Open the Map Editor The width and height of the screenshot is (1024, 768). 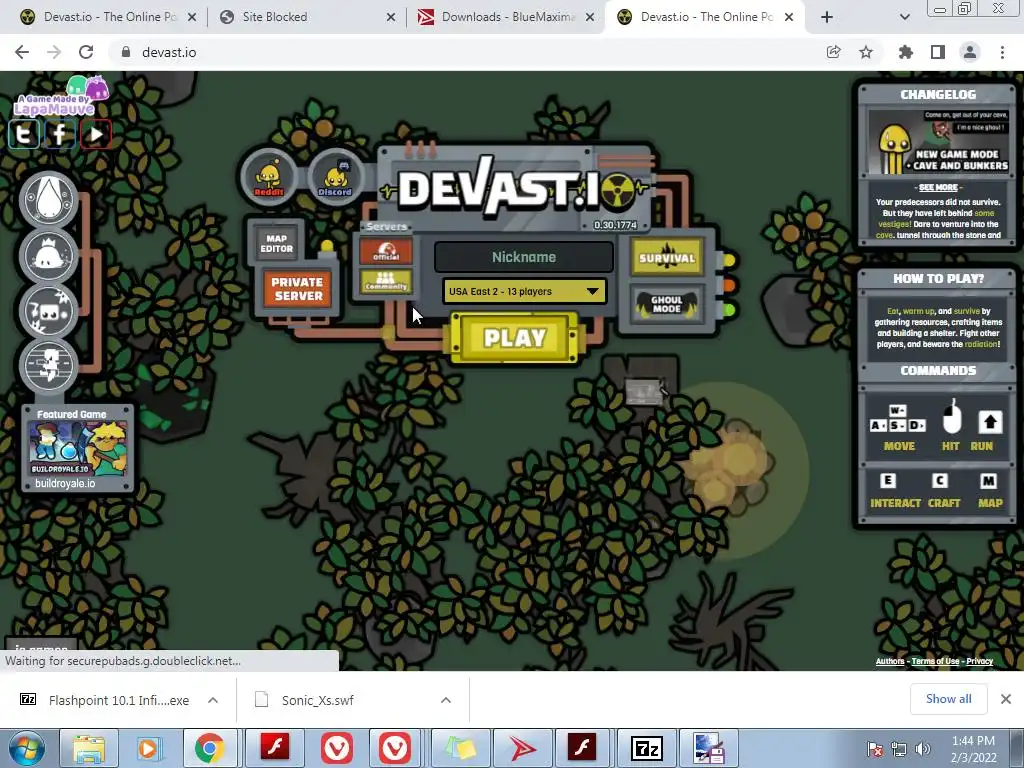pos(276,244)
